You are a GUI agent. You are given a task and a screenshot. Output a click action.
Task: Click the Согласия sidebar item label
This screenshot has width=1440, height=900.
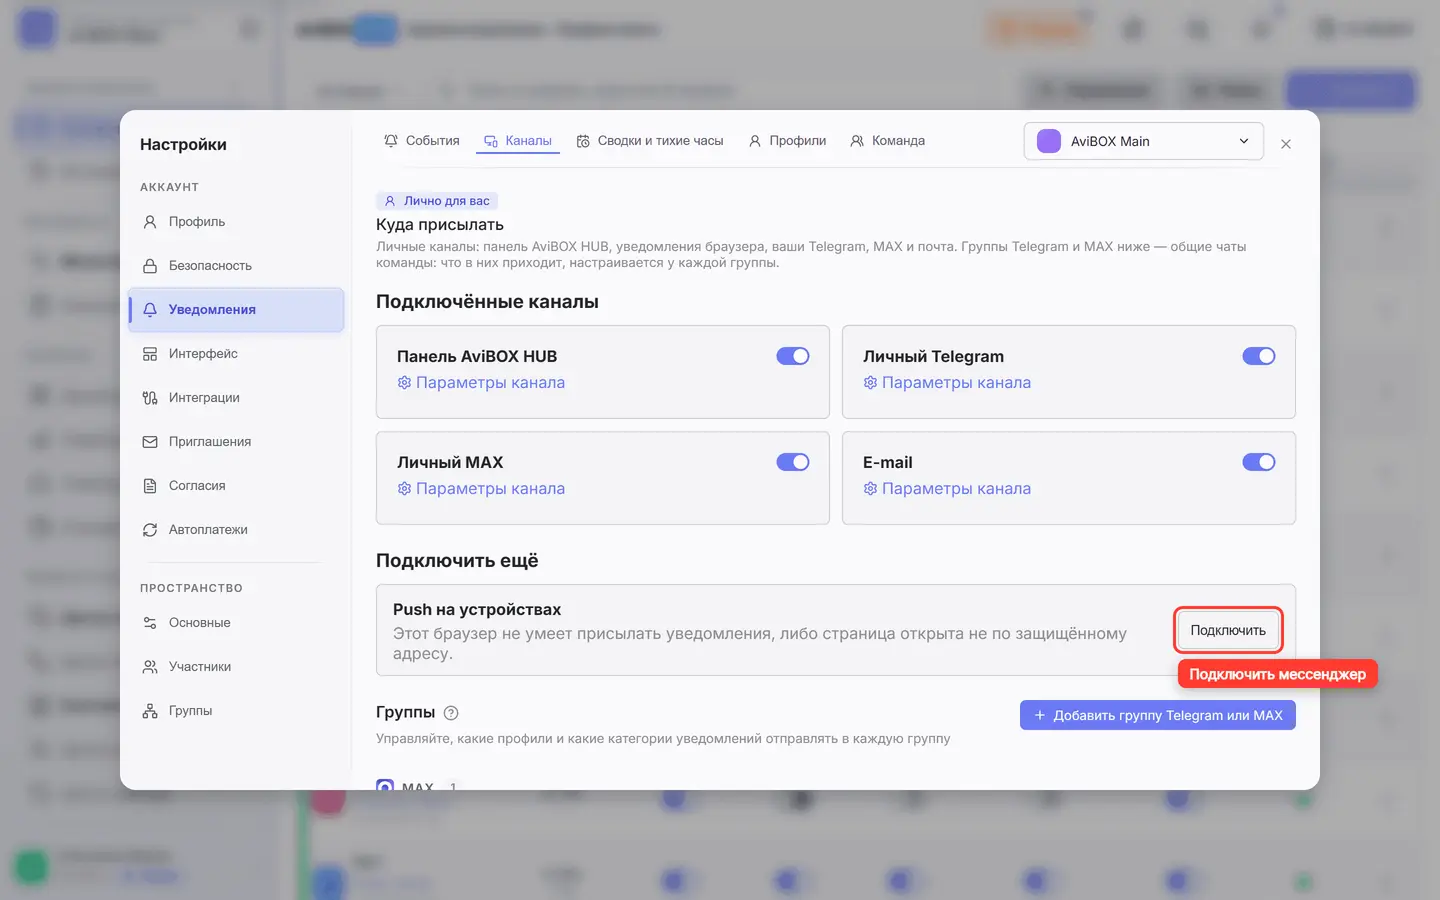pos(197,486)
